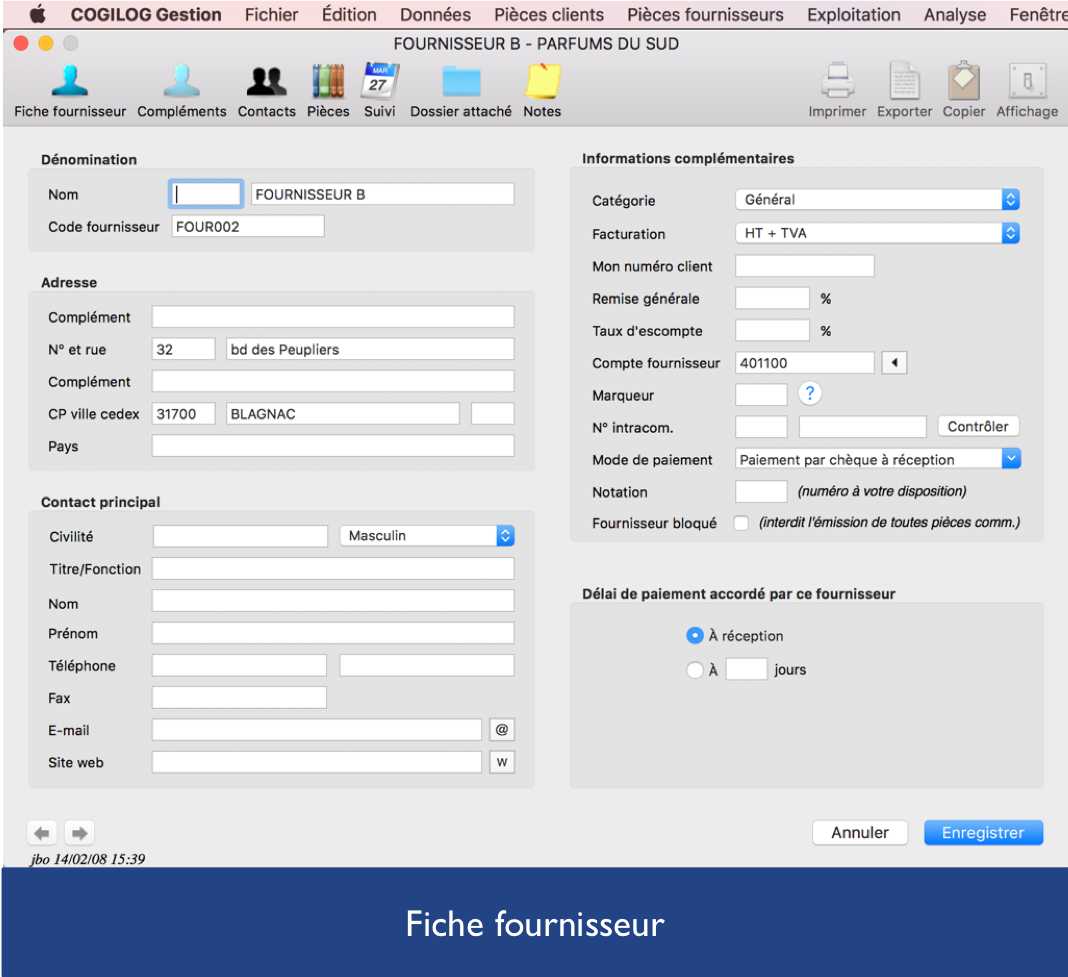Open the Suivi calendar icon
Image resolution: width=1068 pixels, height=977 pixels.
(x=379, y=81)
